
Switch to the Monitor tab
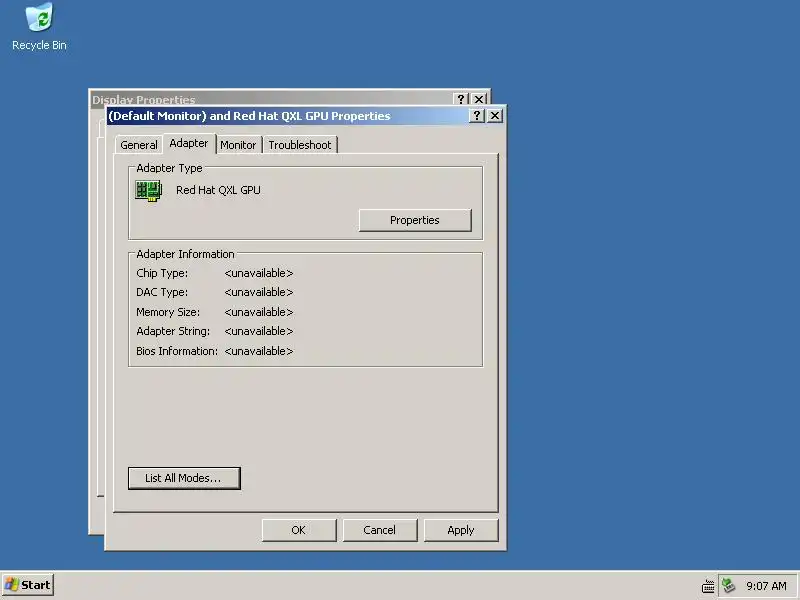238,145
